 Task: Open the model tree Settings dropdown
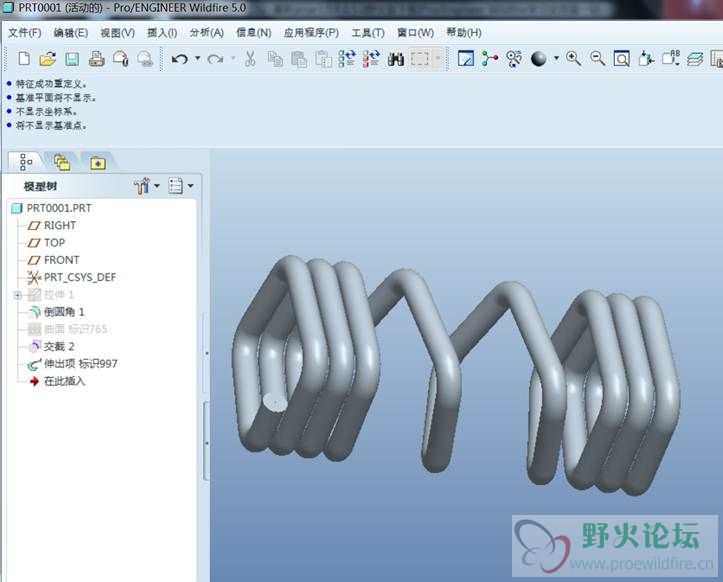click(x=146, y=186)
